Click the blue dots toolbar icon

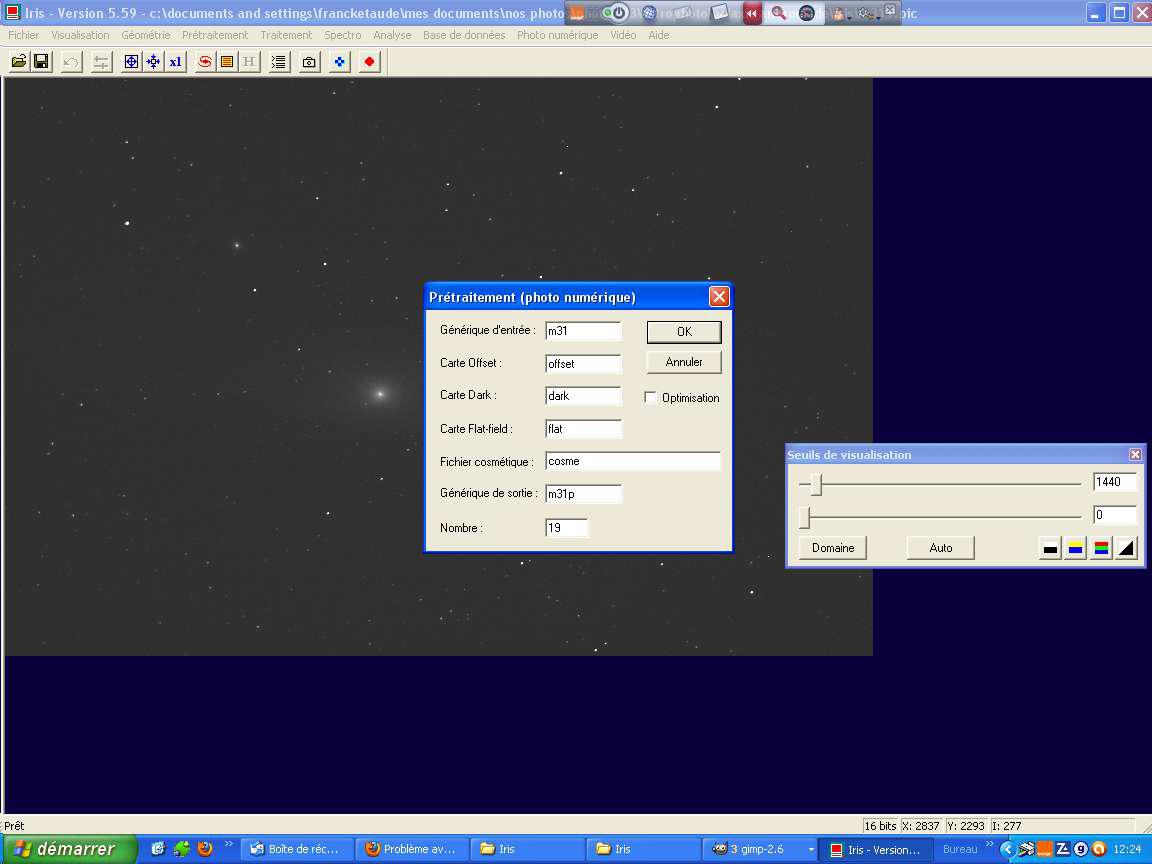339,62
